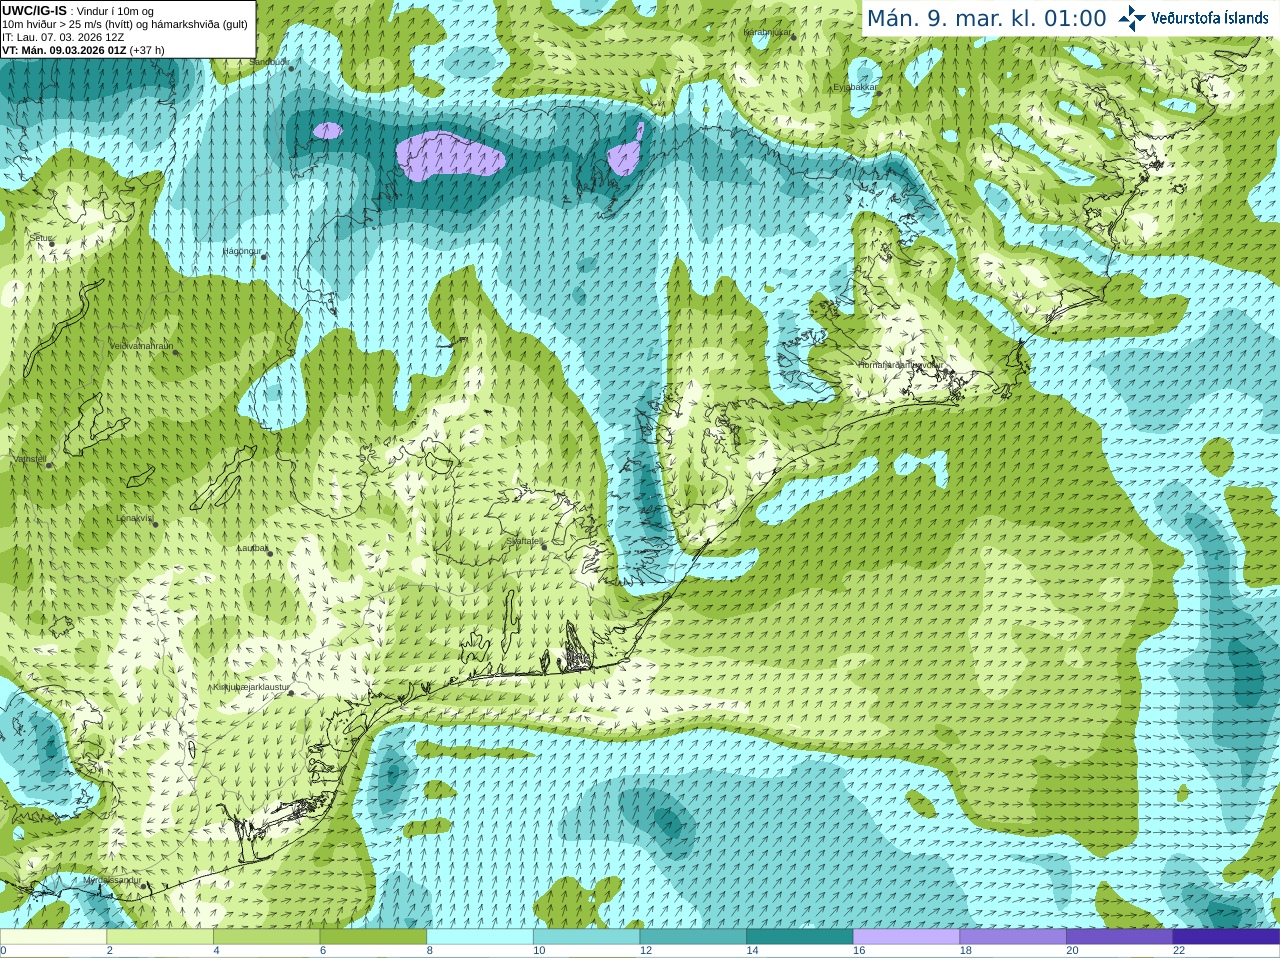Click the 12–14 m/s teal legend swatch
1280x958 pixels.
point(693,937)
